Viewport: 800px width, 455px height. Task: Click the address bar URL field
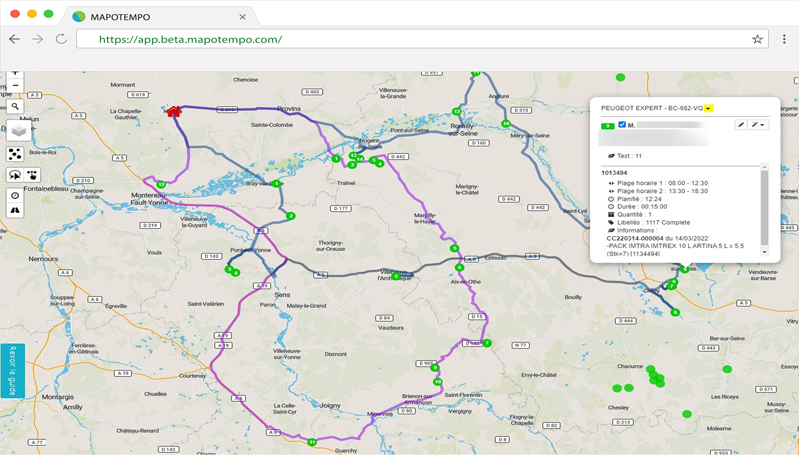click(400, 39)
